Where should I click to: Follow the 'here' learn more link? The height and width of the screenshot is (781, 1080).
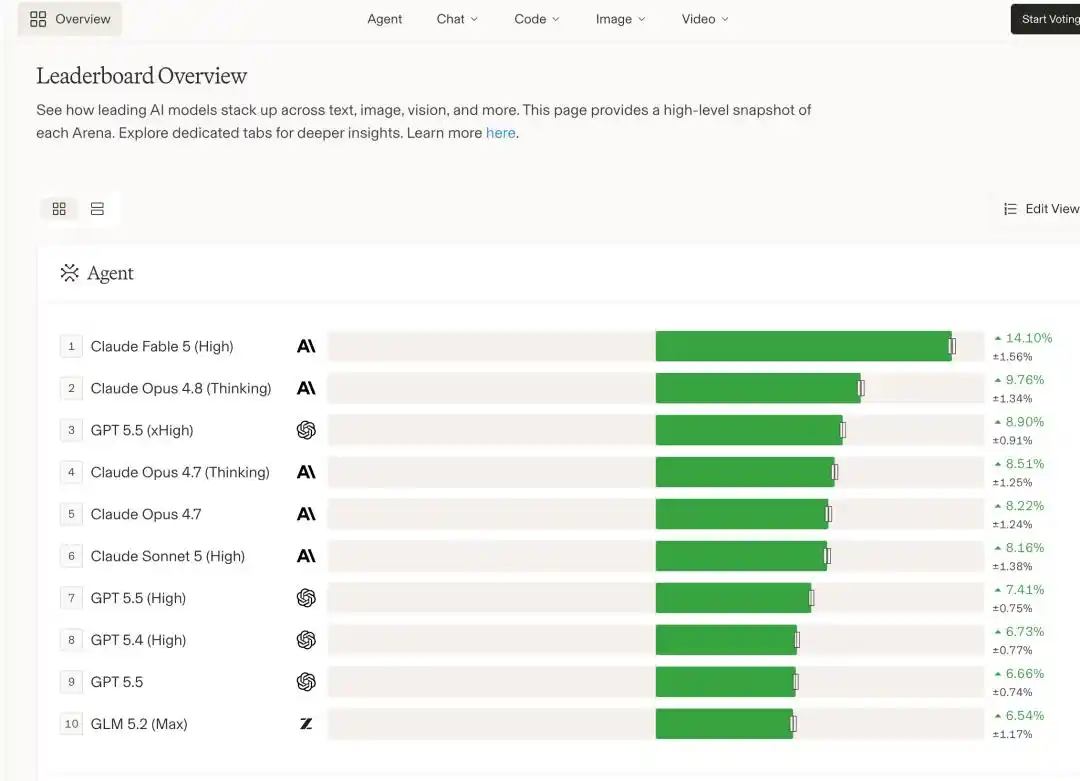click(x=500, y=133)
